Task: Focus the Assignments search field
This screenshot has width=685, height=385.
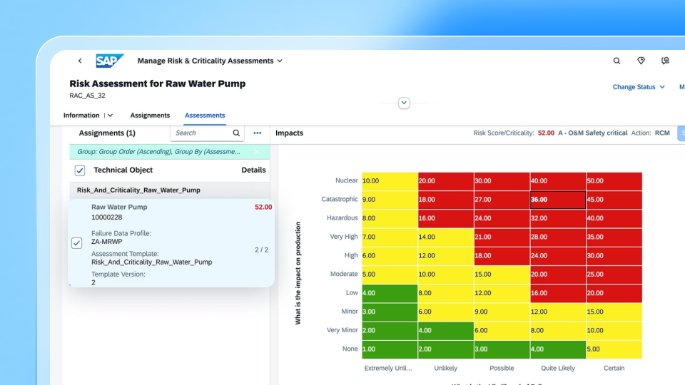Action: [x=201, y=133]
